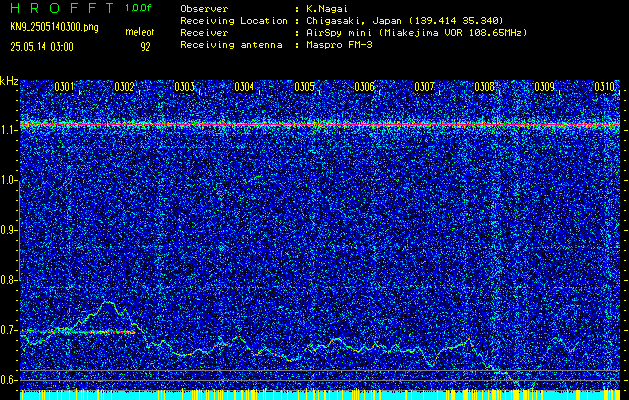
Task: Click the kHz axis unit label
Action: pyautogui.click(x=9, y=81)
